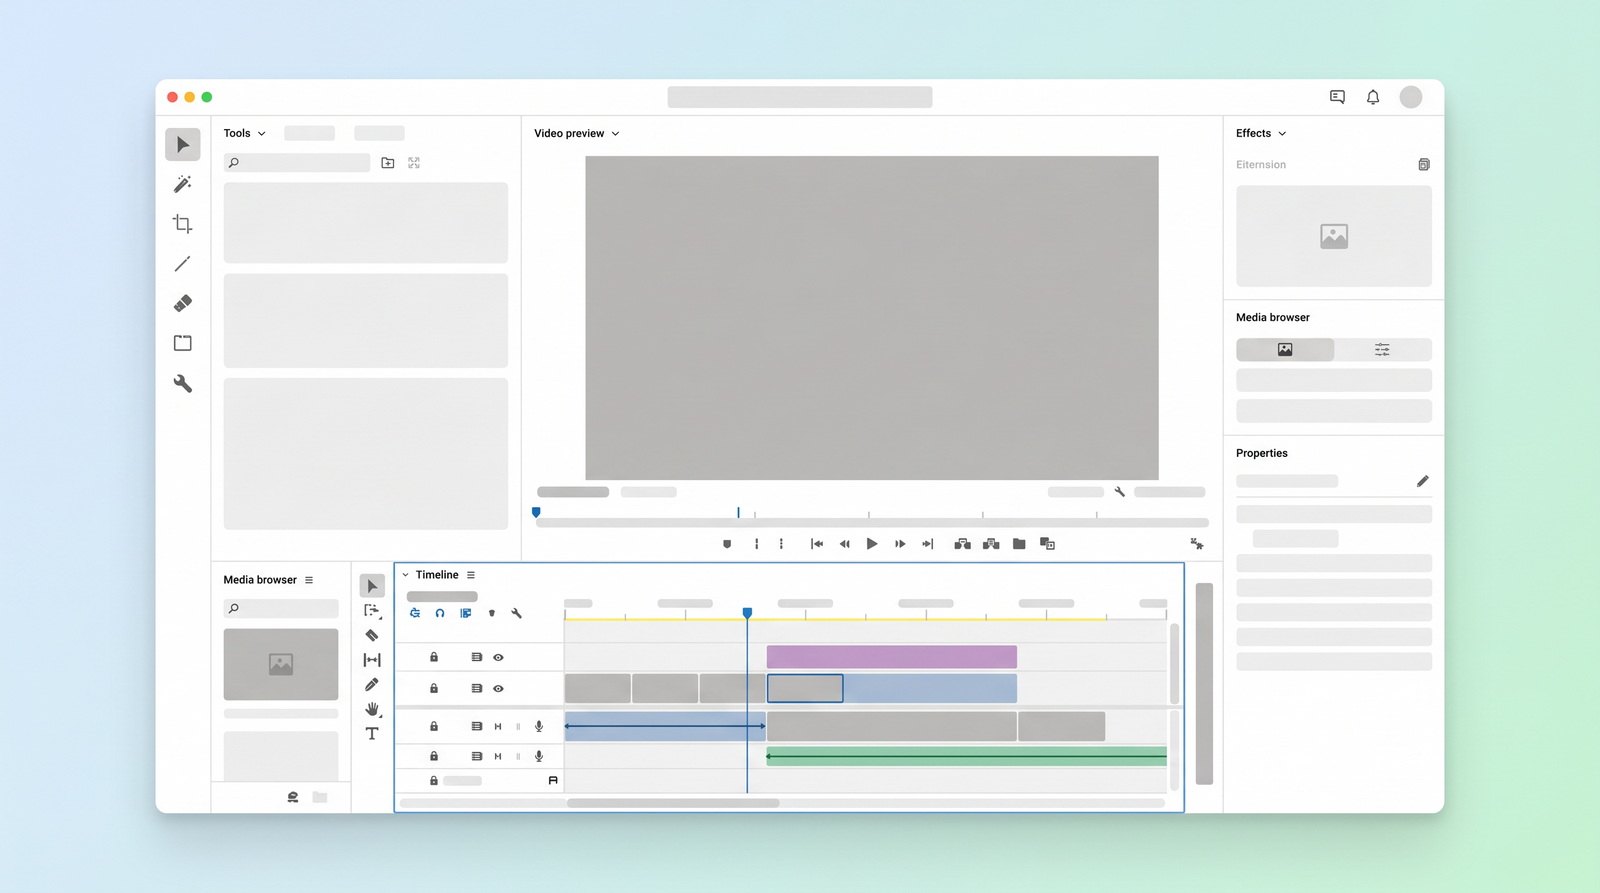Select the arrow selection tool in left sidebar
1600x893 pixels.
[x=183, y=145]
